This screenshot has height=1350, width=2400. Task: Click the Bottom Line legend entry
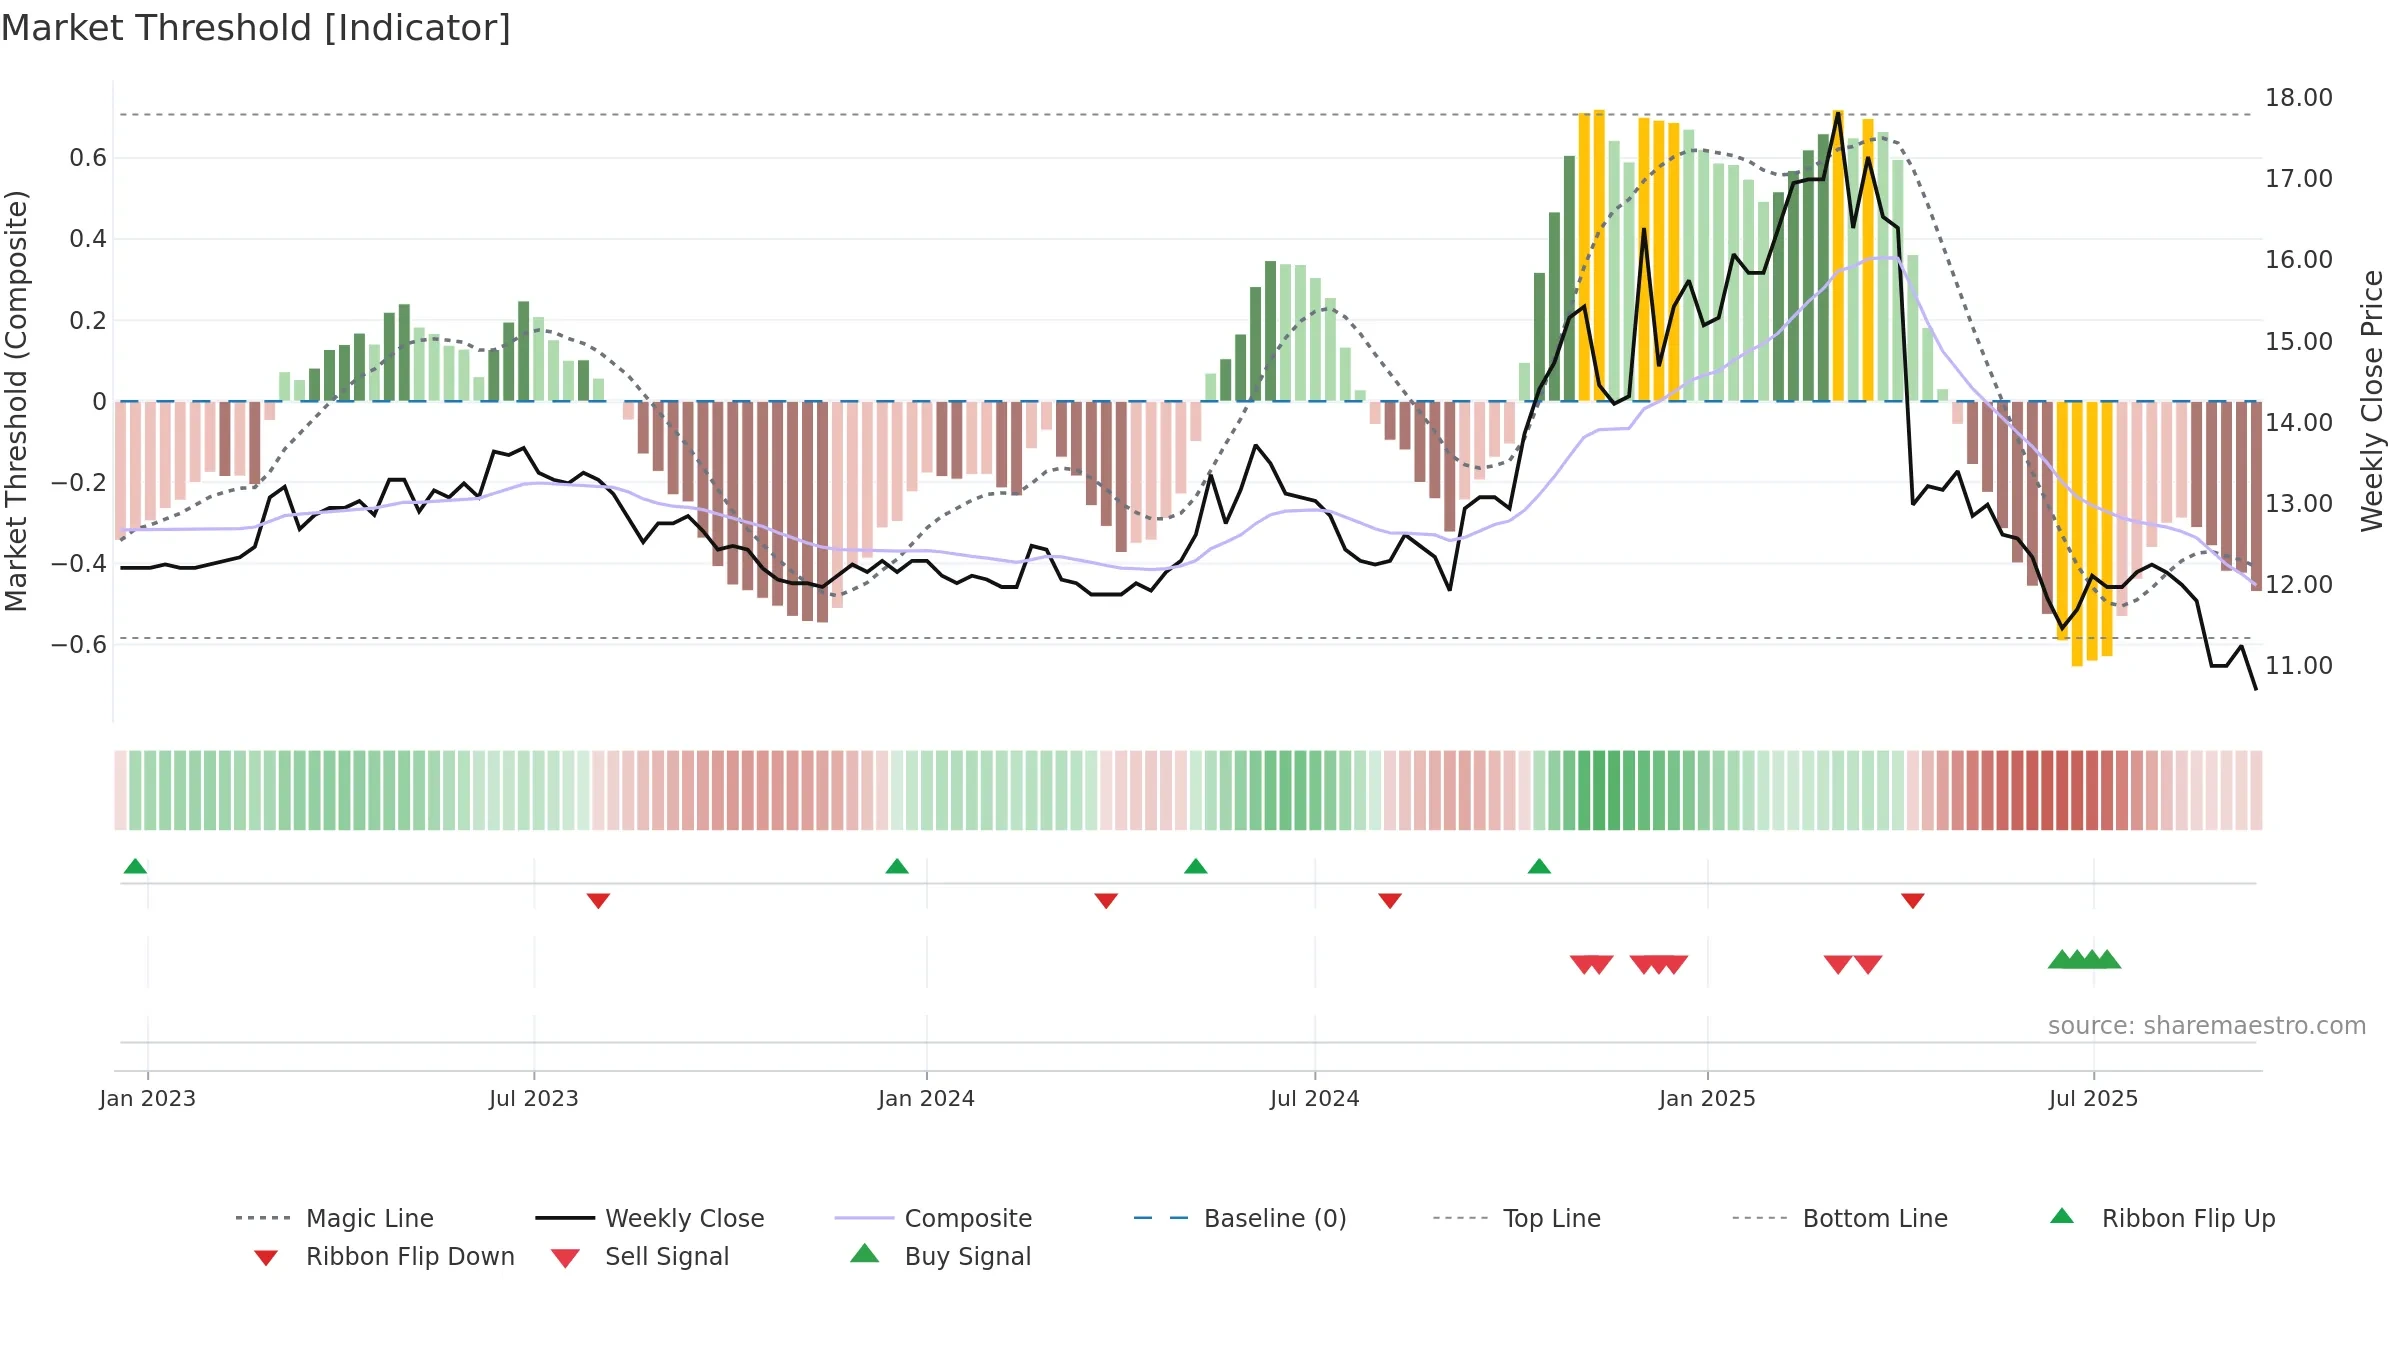1840,1218
